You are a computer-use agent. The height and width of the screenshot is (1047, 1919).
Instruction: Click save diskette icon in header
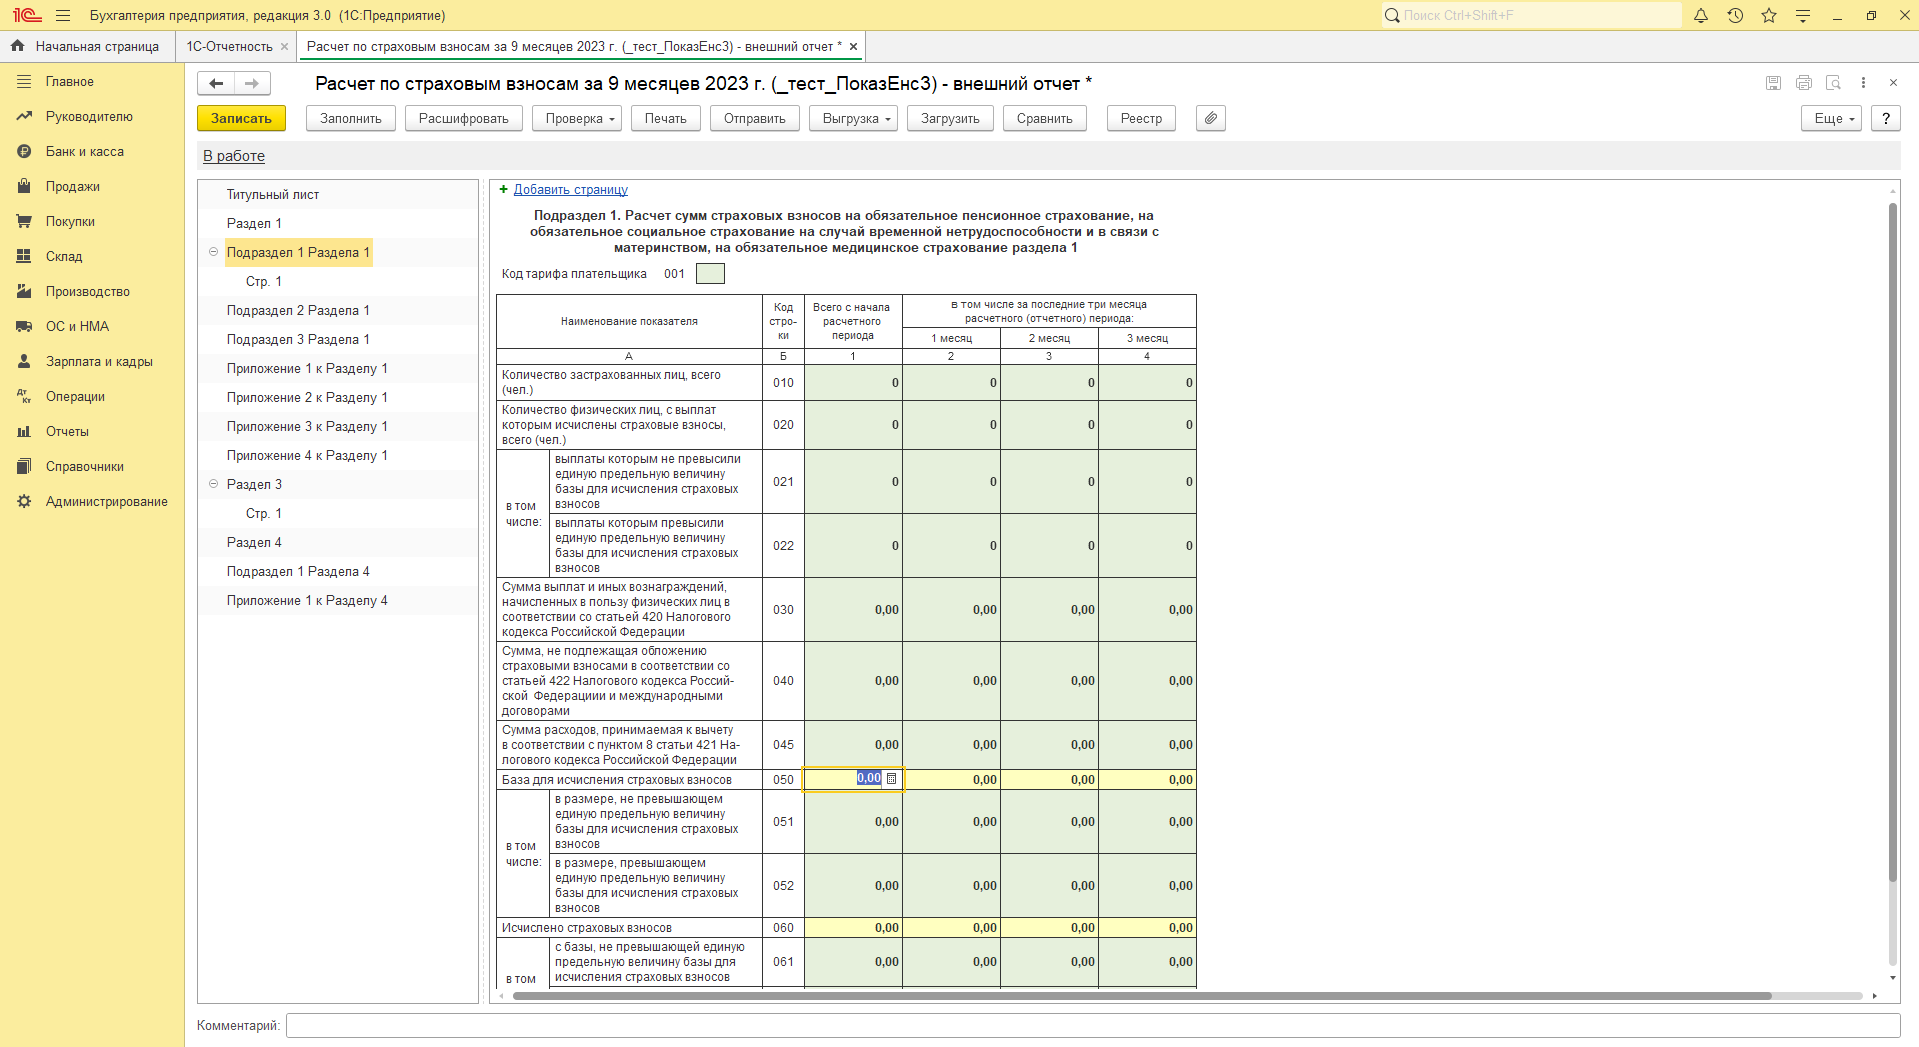1773,83
